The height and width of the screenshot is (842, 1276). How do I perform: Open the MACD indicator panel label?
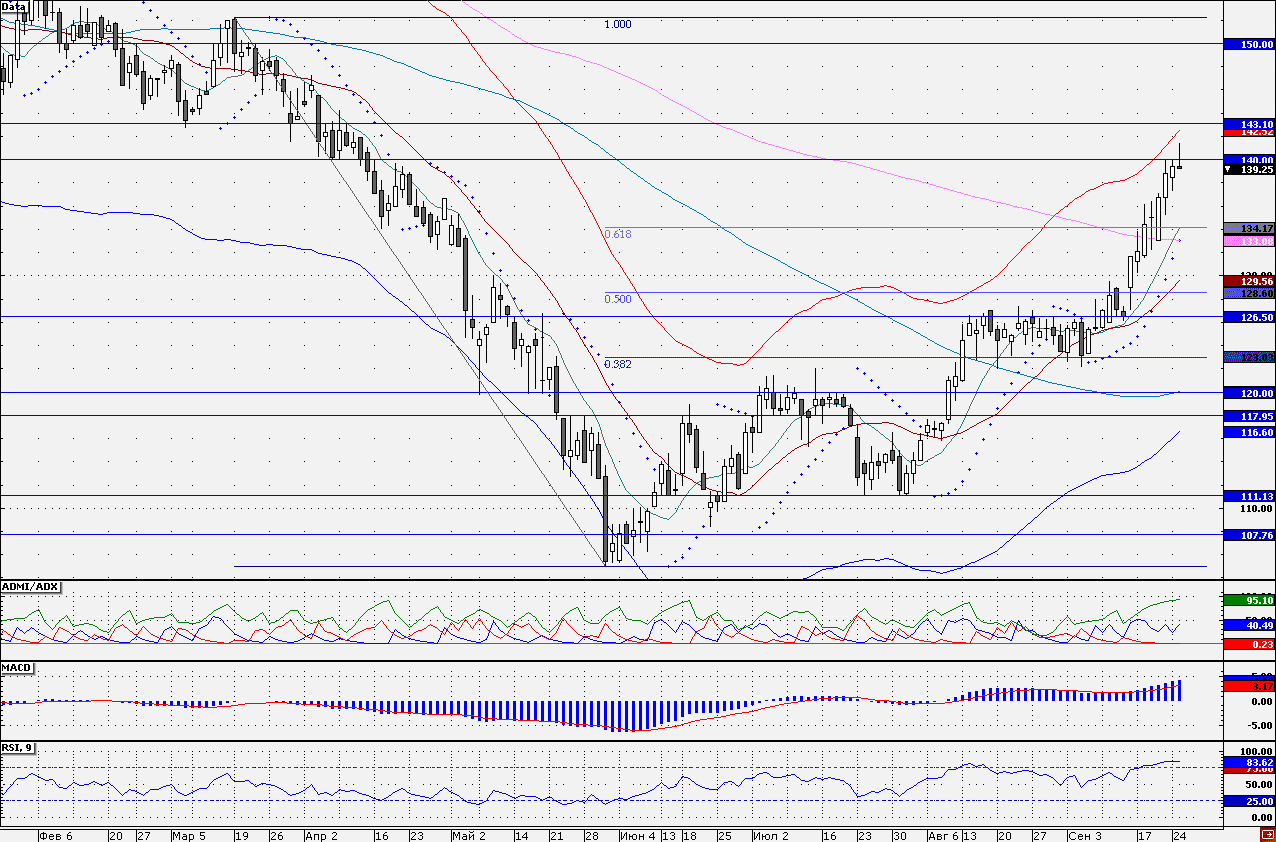(x=15, y=666)
